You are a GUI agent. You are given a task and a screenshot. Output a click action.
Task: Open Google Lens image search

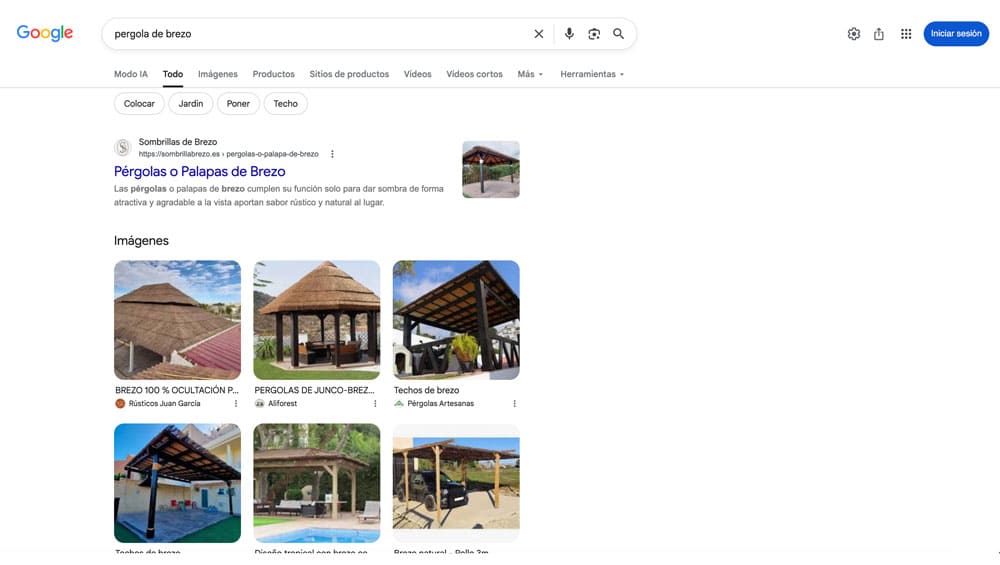point(594,34)
